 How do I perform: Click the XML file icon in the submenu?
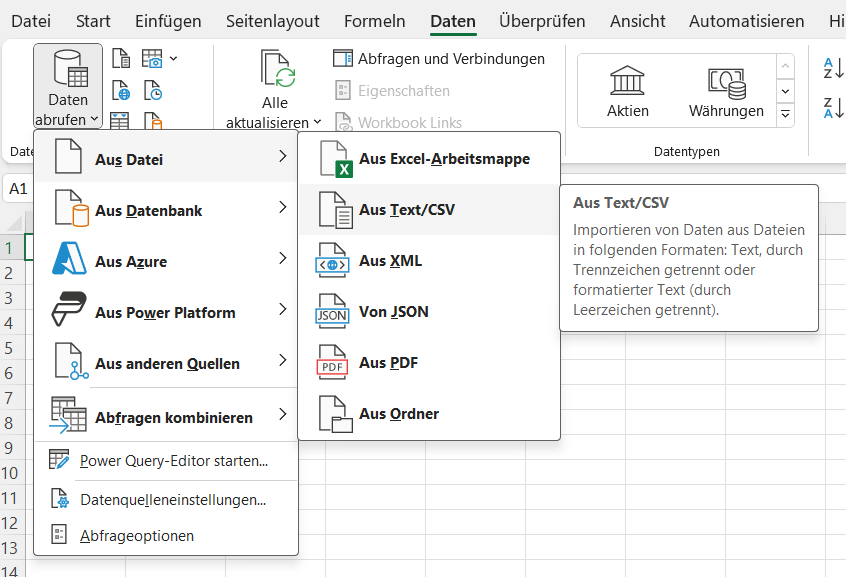tap(332, 261)
